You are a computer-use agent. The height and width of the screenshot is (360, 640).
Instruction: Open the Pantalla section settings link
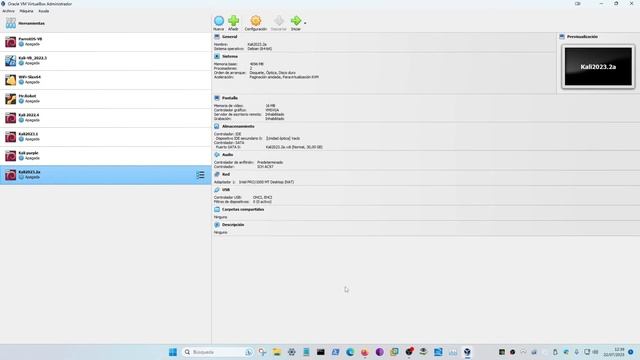pos(229,98)
